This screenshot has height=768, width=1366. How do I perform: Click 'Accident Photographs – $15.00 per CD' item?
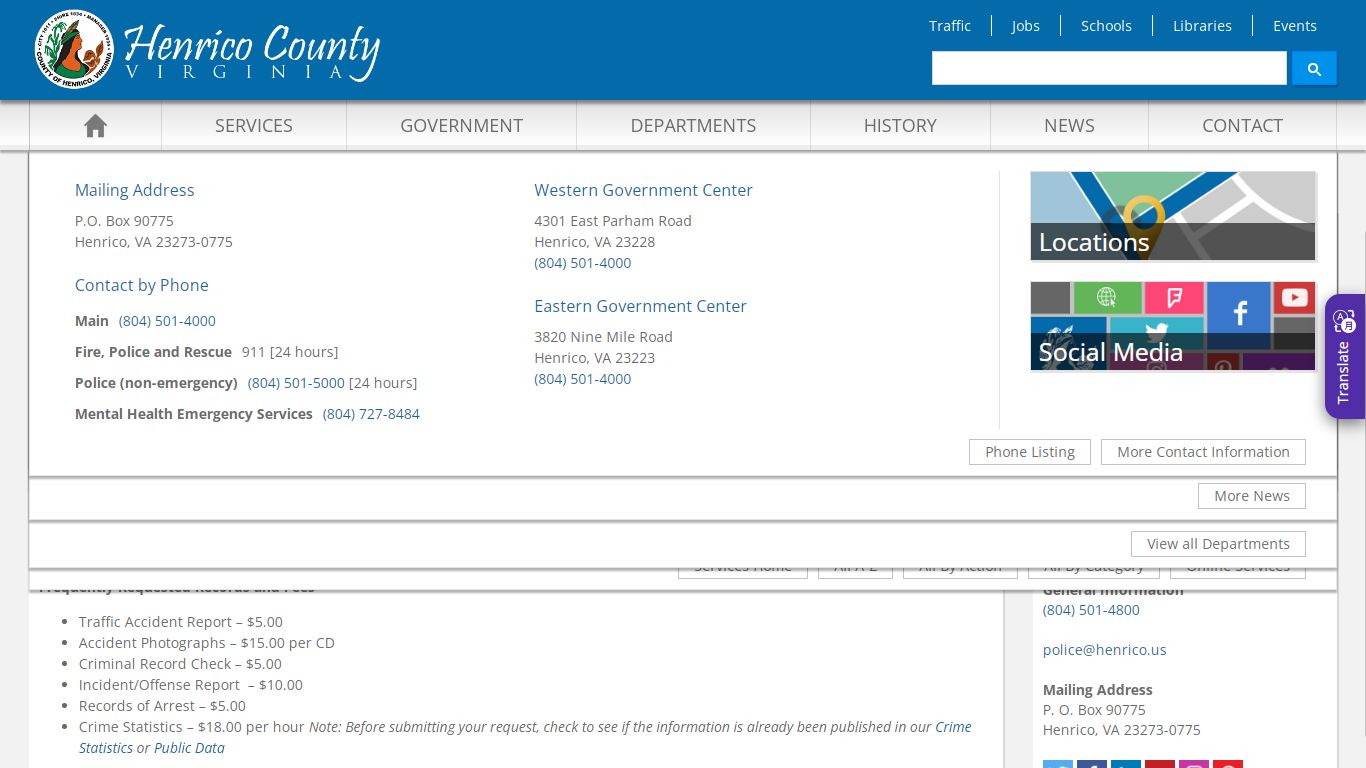(x=207, y=643)
